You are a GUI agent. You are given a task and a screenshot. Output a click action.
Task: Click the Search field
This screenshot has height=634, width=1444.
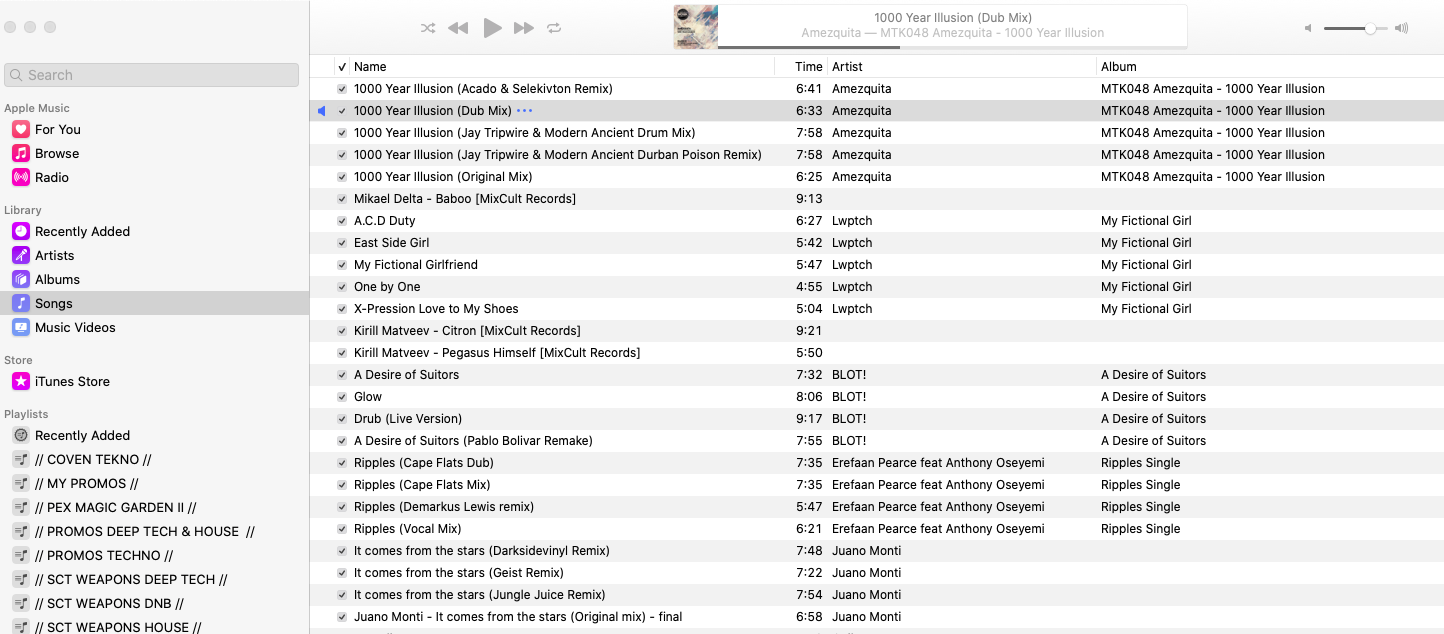[x=152, y=75]
